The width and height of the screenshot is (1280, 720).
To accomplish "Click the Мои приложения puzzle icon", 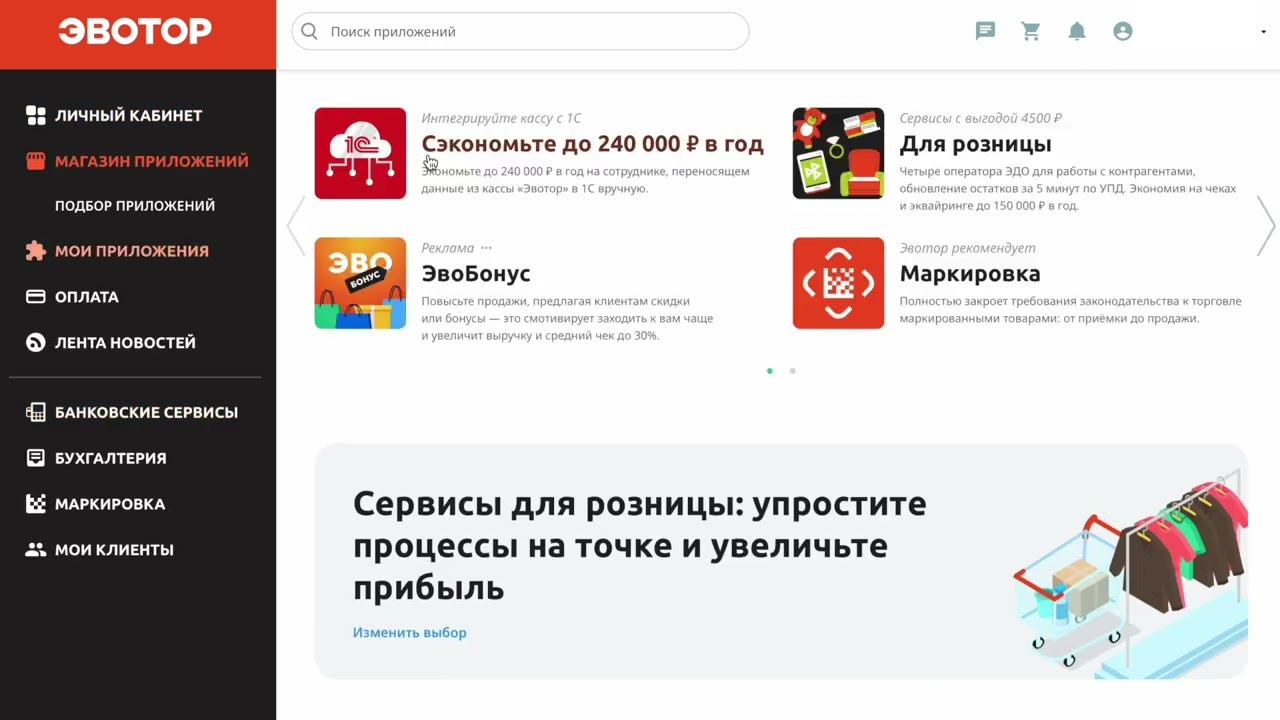I will 36,251.
